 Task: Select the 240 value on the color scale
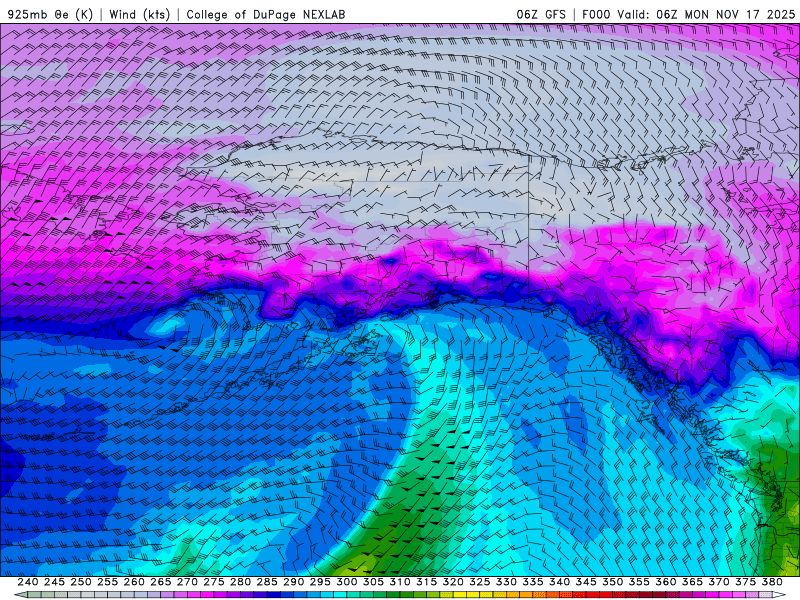(x=28, y=582)
